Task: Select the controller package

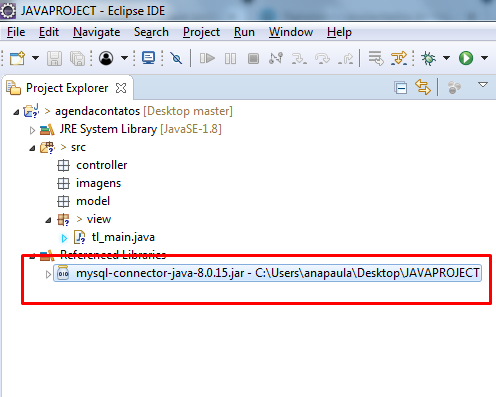Action: click(x=102, y=165)
